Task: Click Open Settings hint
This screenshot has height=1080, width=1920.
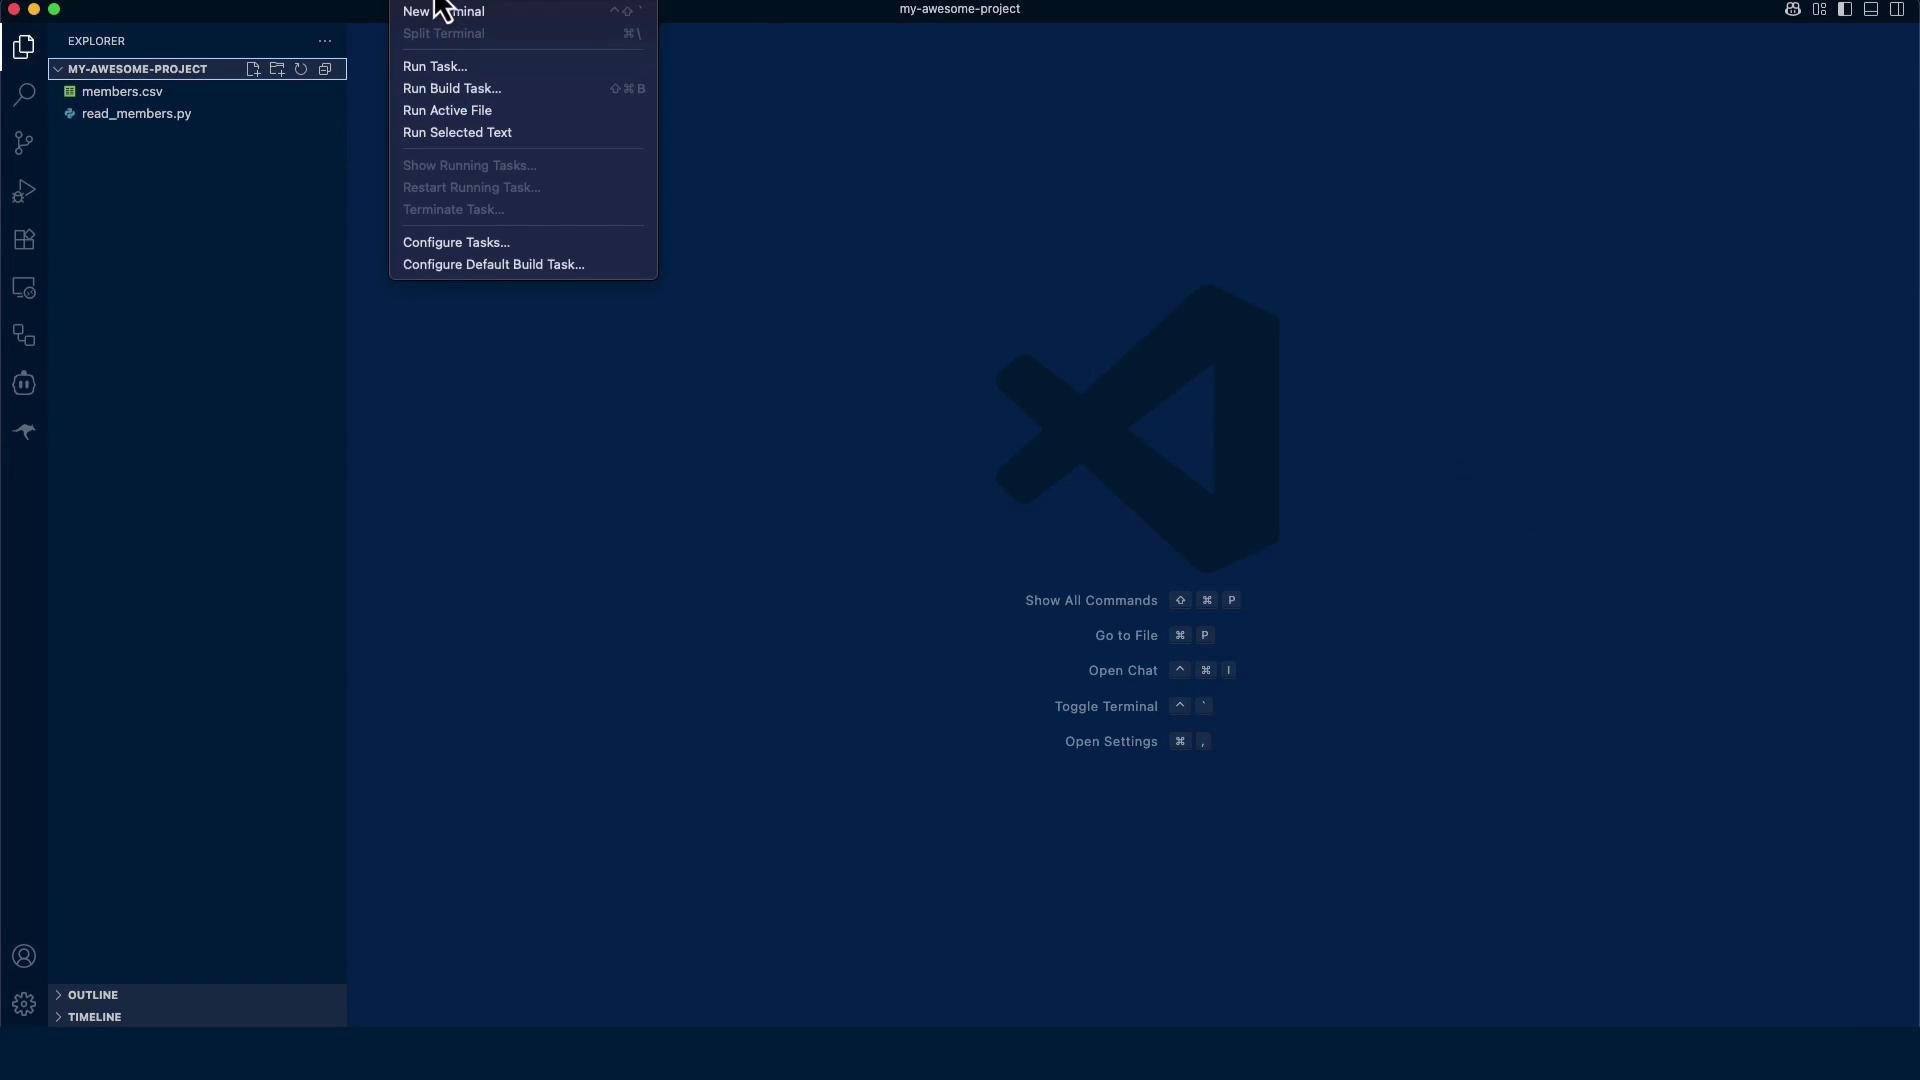Action: point(1111,742)
